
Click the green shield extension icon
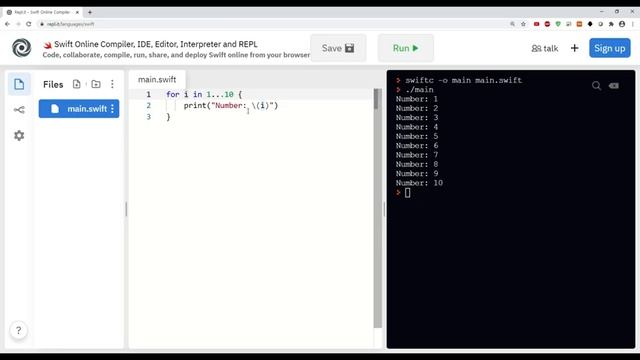558,24
